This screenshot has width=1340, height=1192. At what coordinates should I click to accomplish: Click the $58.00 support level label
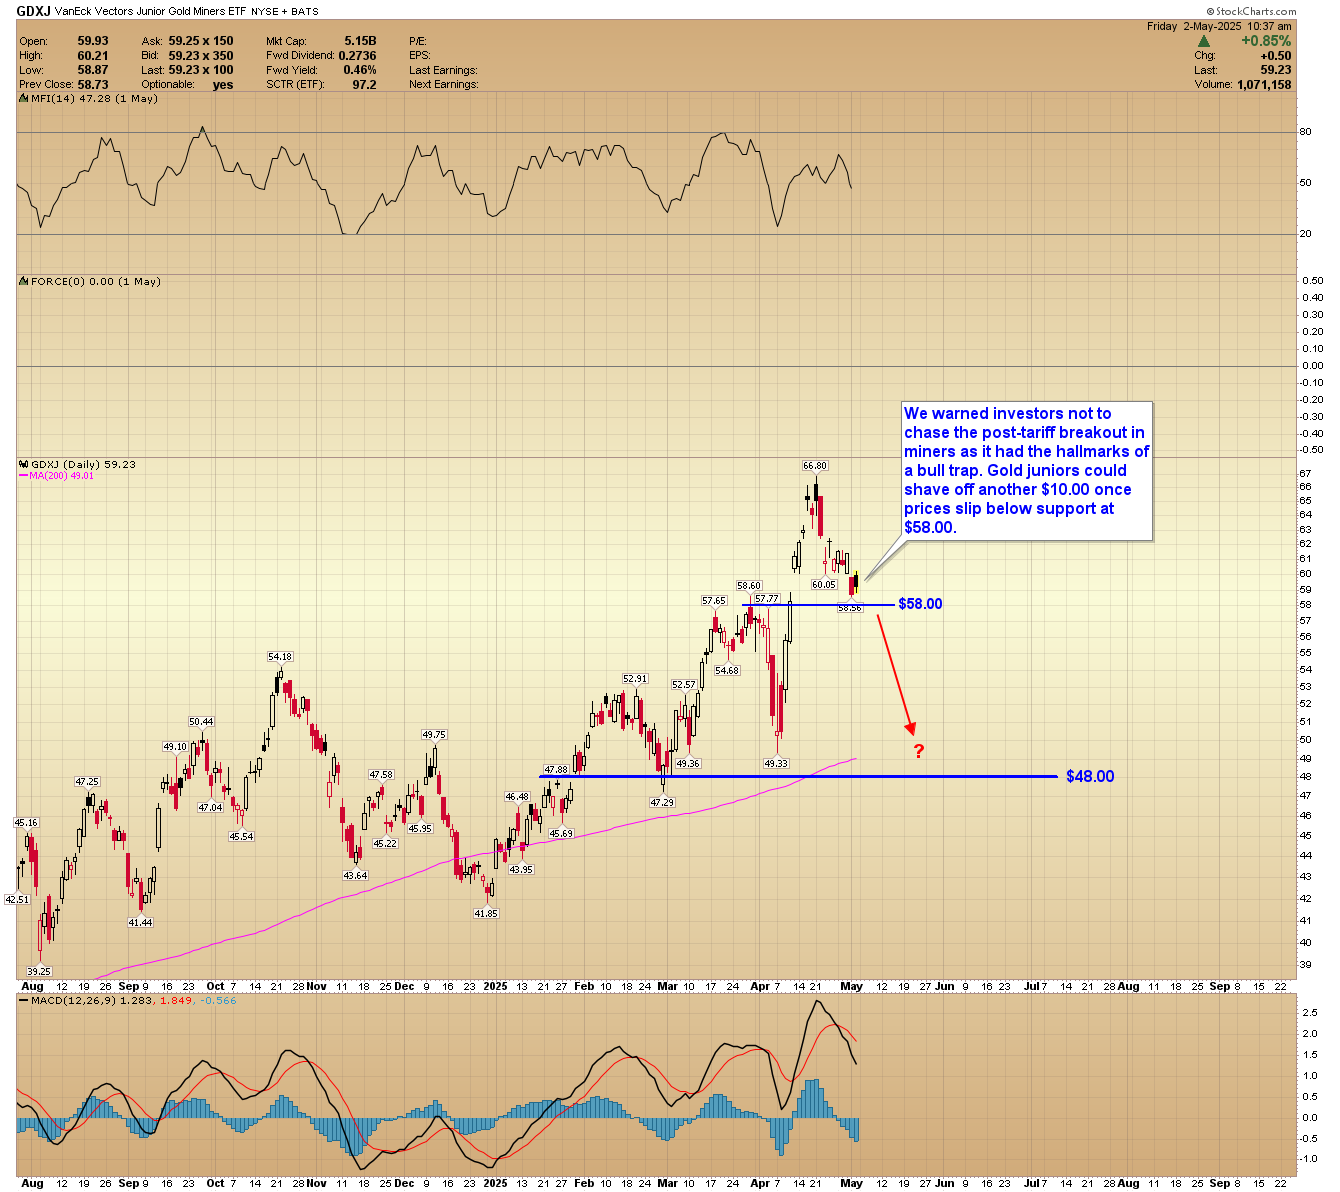point(920,604)
